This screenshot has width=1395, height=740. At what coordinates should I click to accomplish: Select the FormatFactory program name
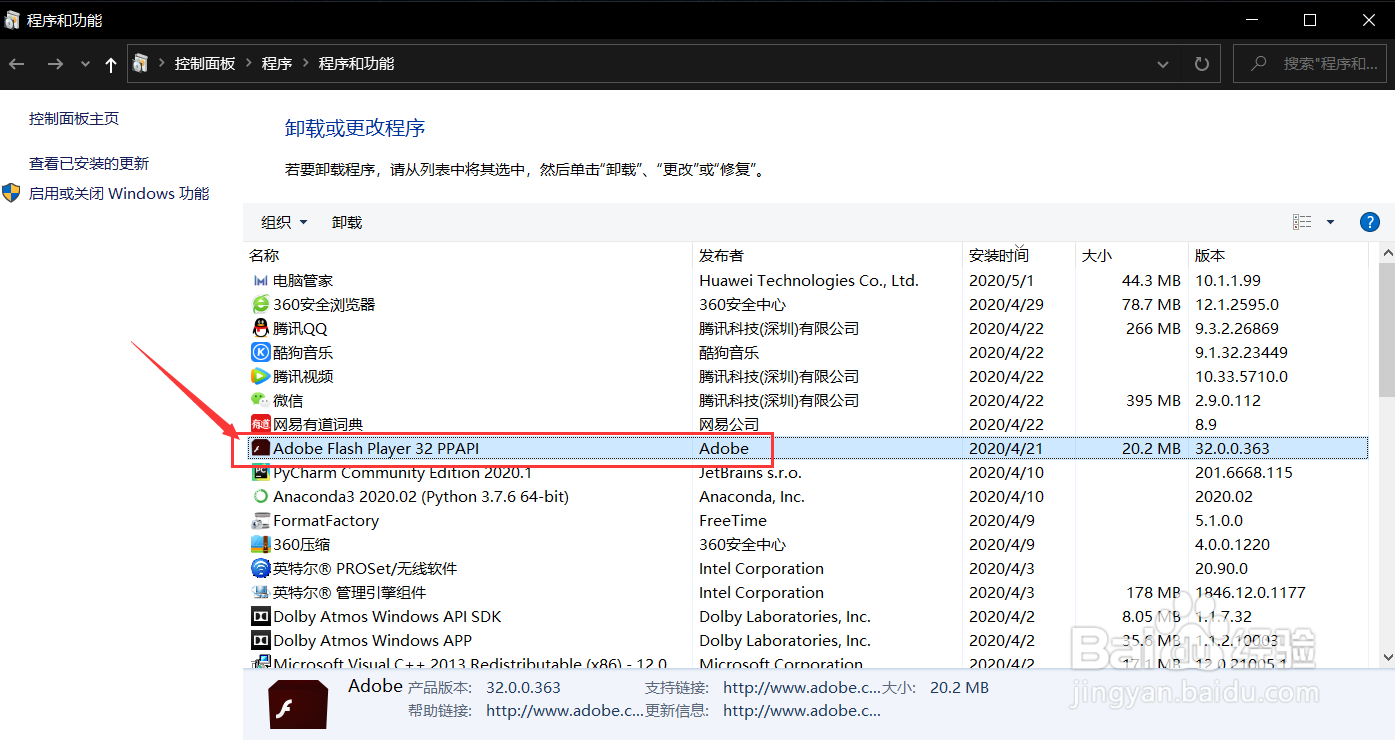(326, 521)
